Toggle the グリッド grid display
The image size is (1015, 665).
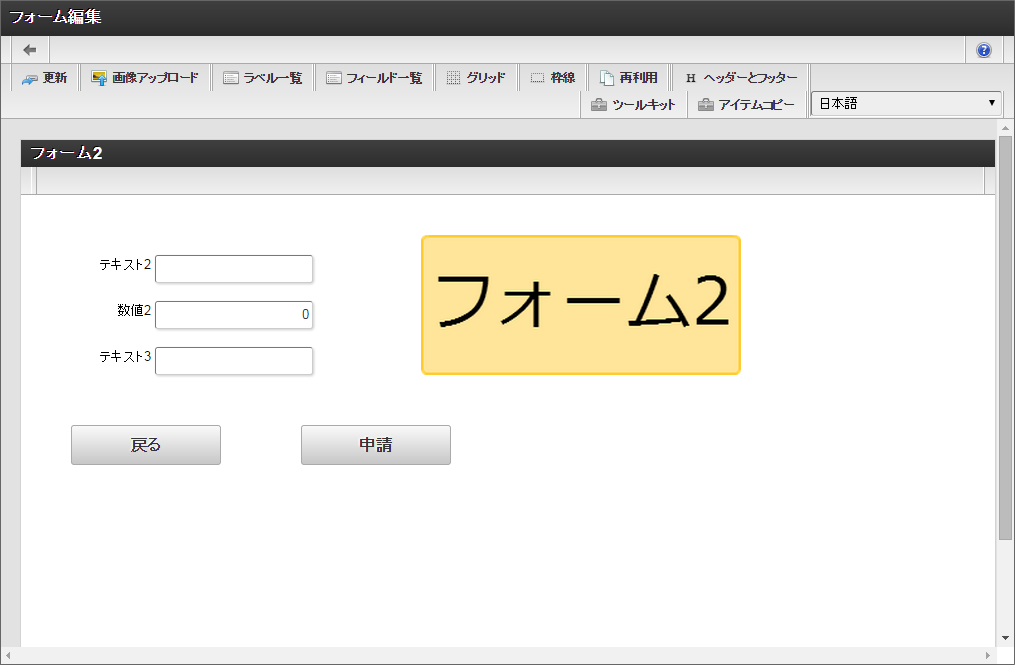coord(477,77)
